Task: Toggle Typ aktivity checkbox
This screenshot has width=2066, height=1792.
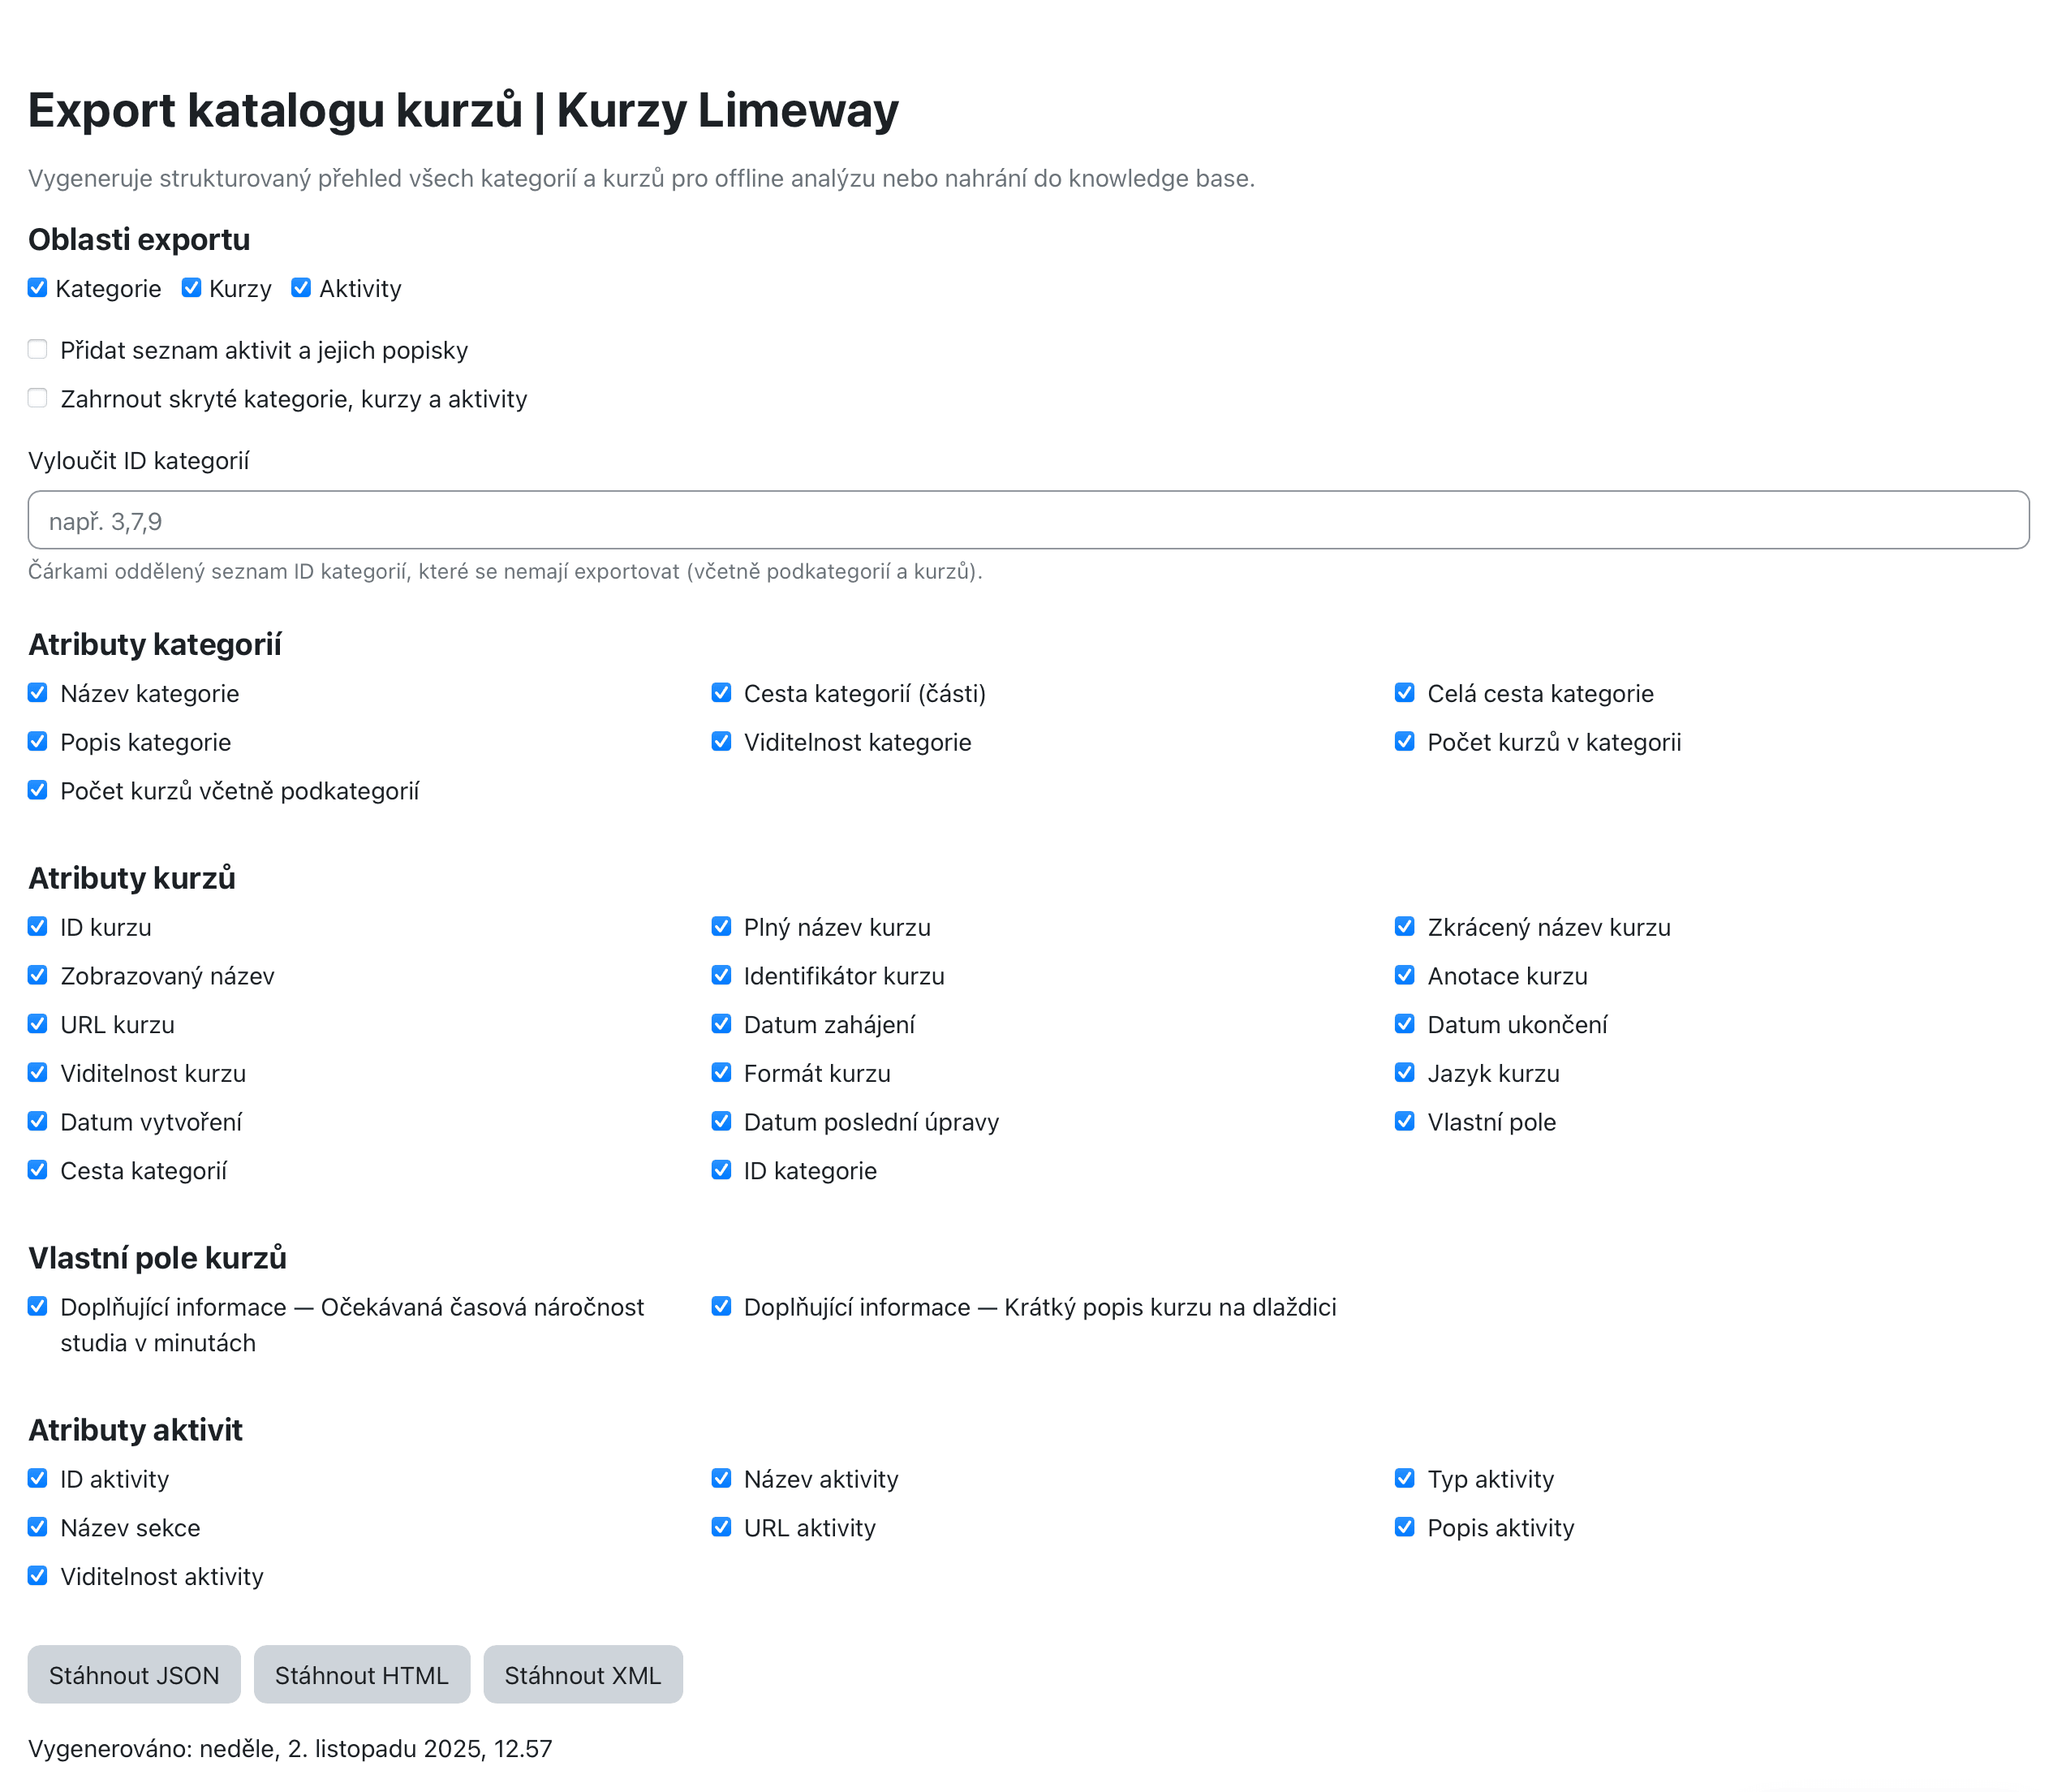Action: click(1404, 1479)
